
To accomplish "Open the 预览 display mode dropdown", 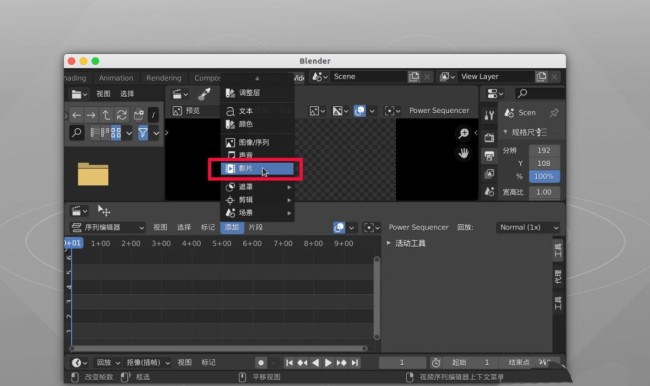I will (x=195, y=111).
